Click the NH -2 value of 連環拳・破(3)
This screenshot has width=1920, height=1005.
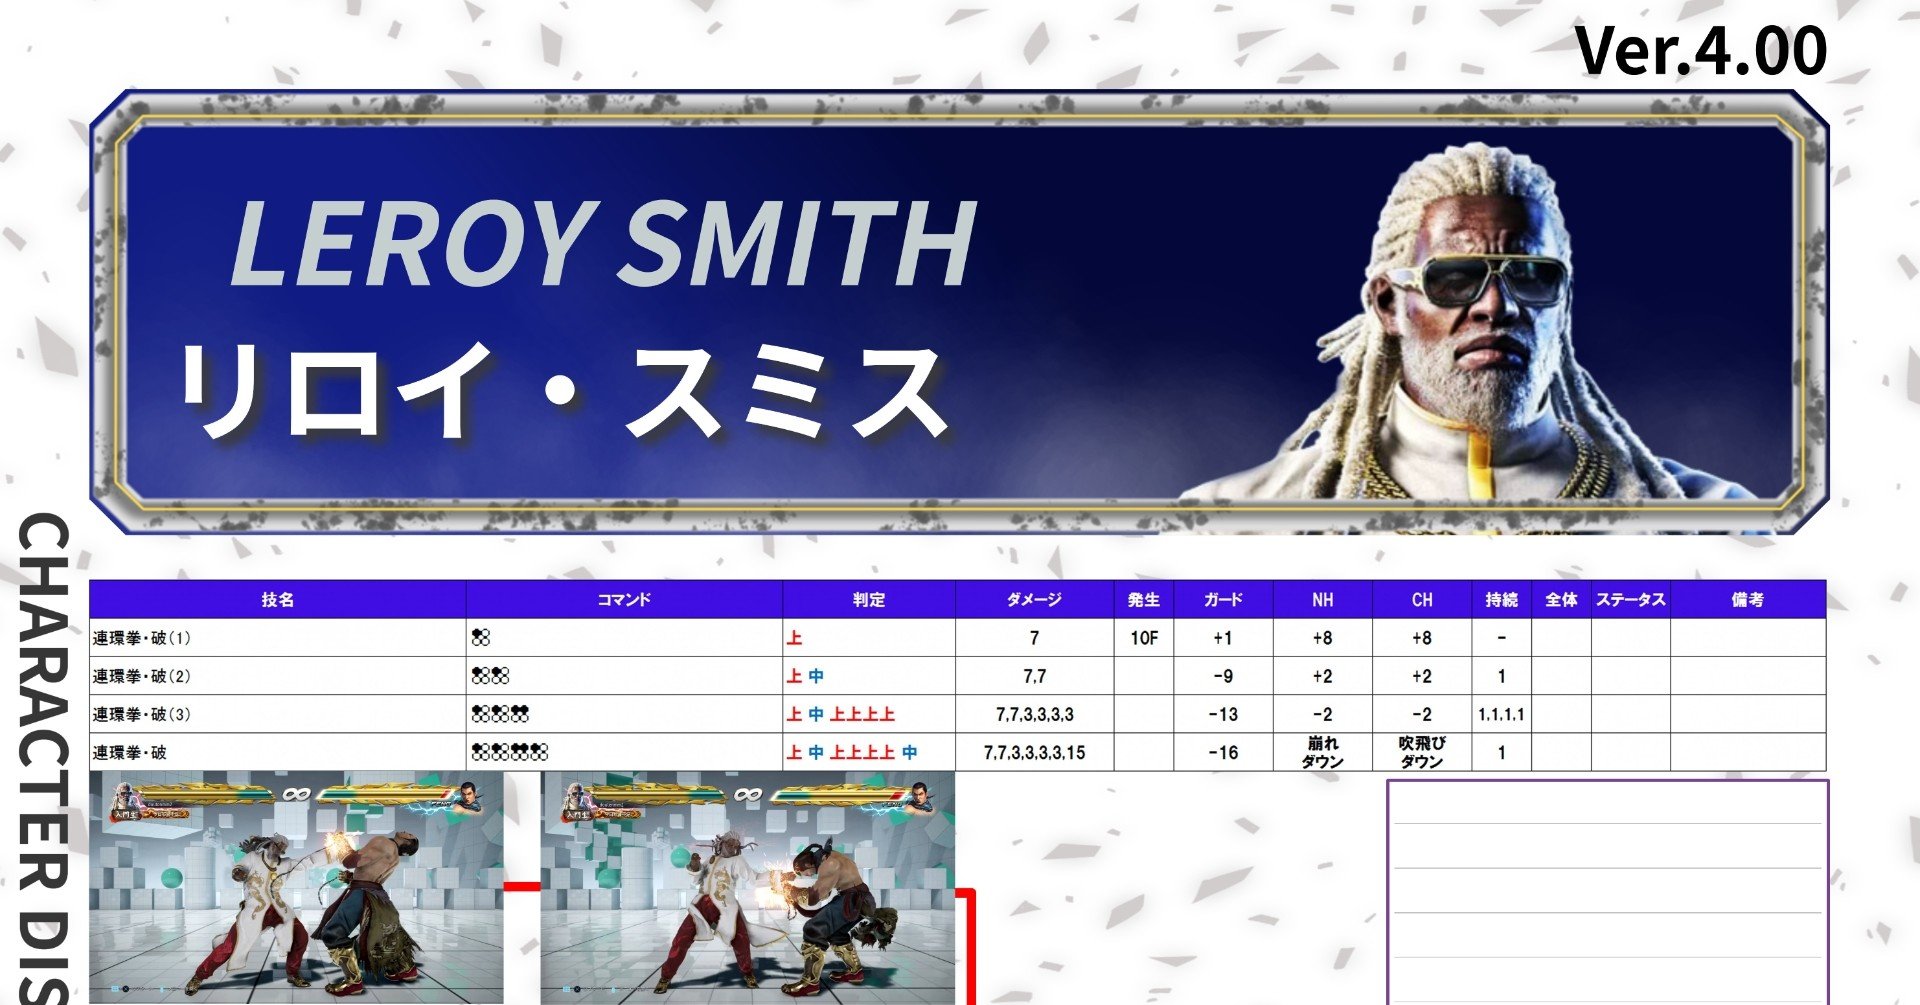click(x=1322, y=714)
